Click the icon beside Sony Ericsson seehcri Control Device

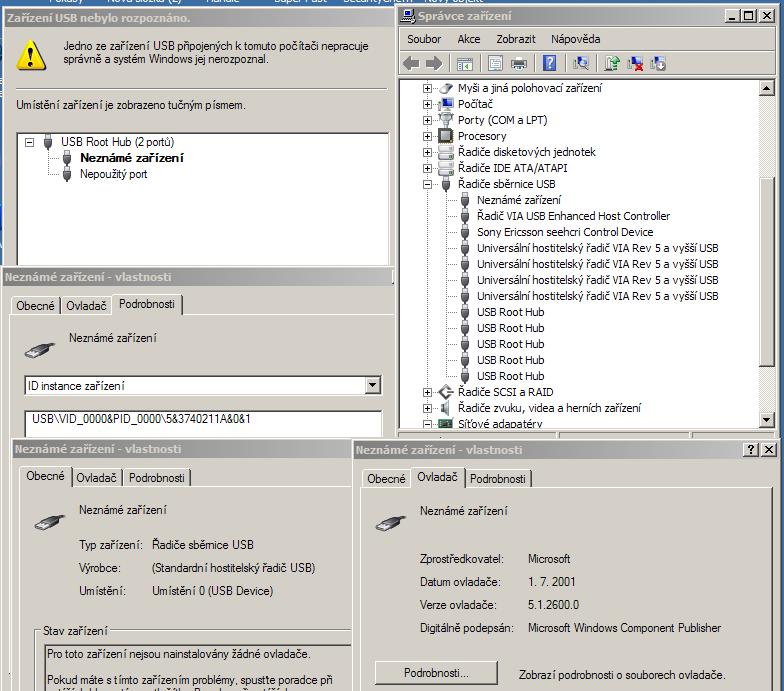[x=465, y=232]
